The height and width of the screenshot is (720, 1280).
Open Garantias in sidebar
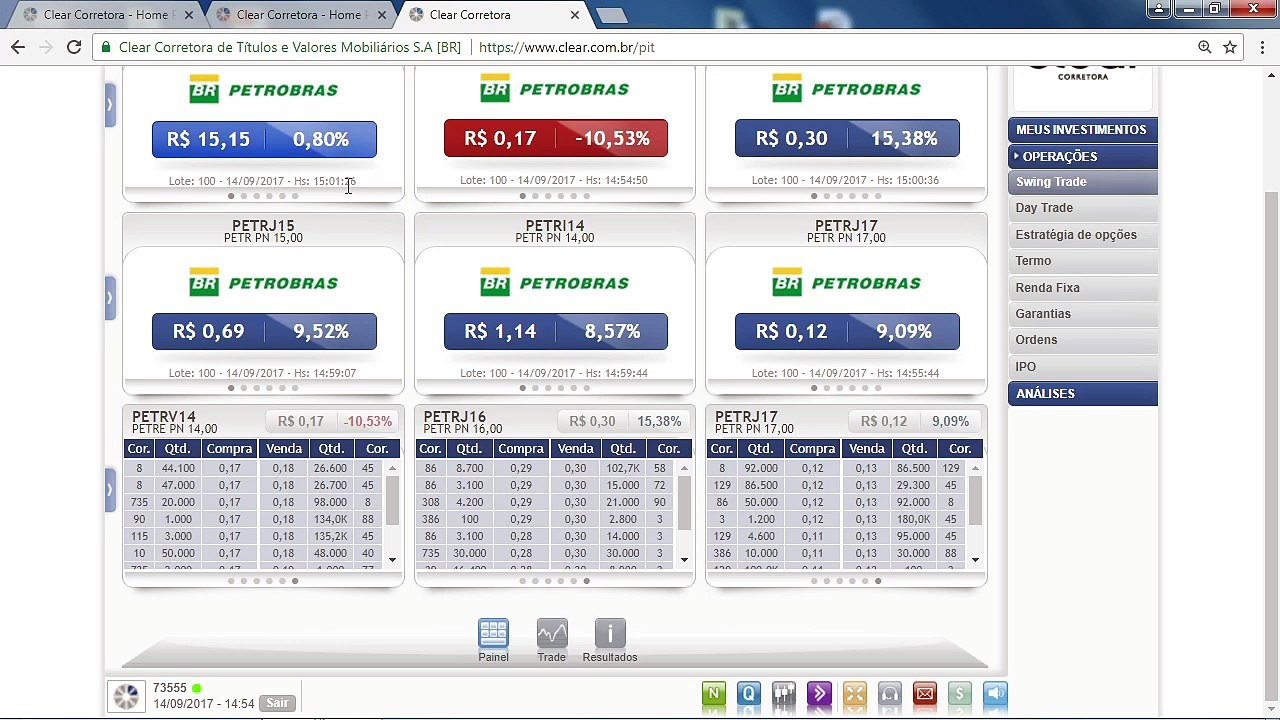(x=1083, y=314)
